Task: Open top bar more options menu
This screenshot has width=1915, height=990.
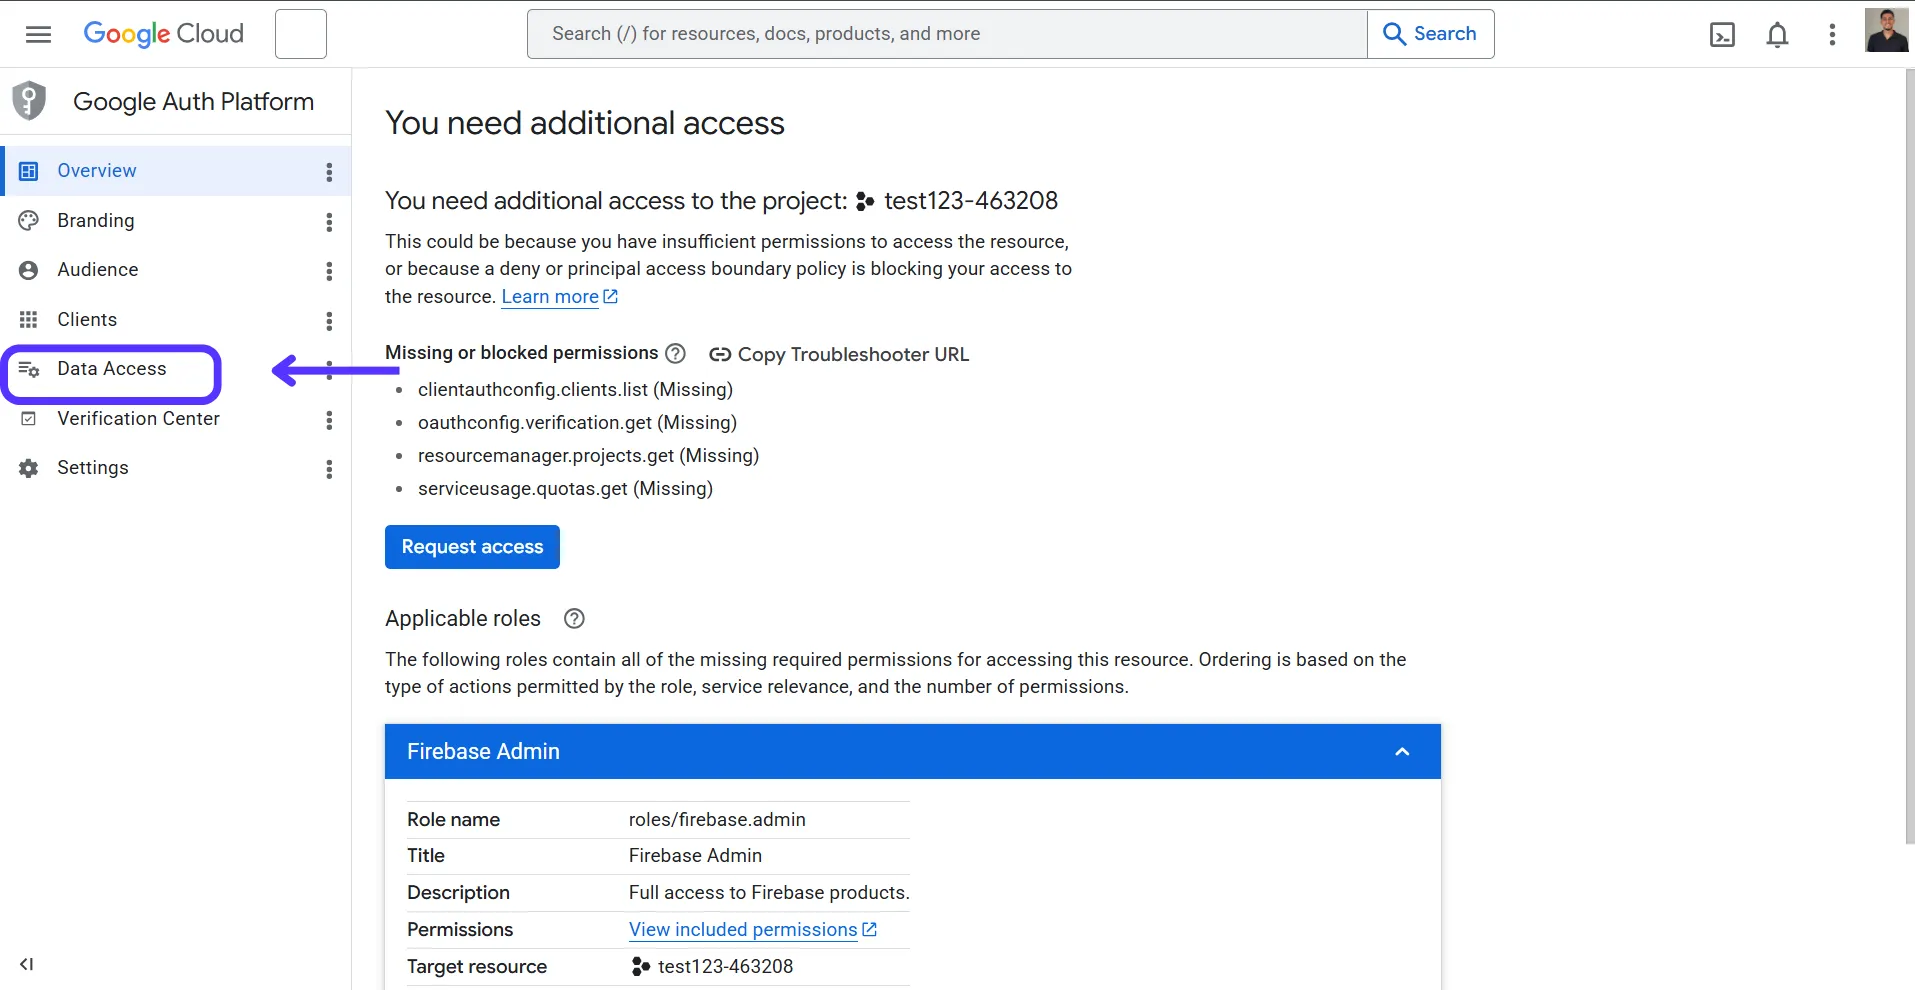Action: pyautogui.click(x=1832, y=35)
